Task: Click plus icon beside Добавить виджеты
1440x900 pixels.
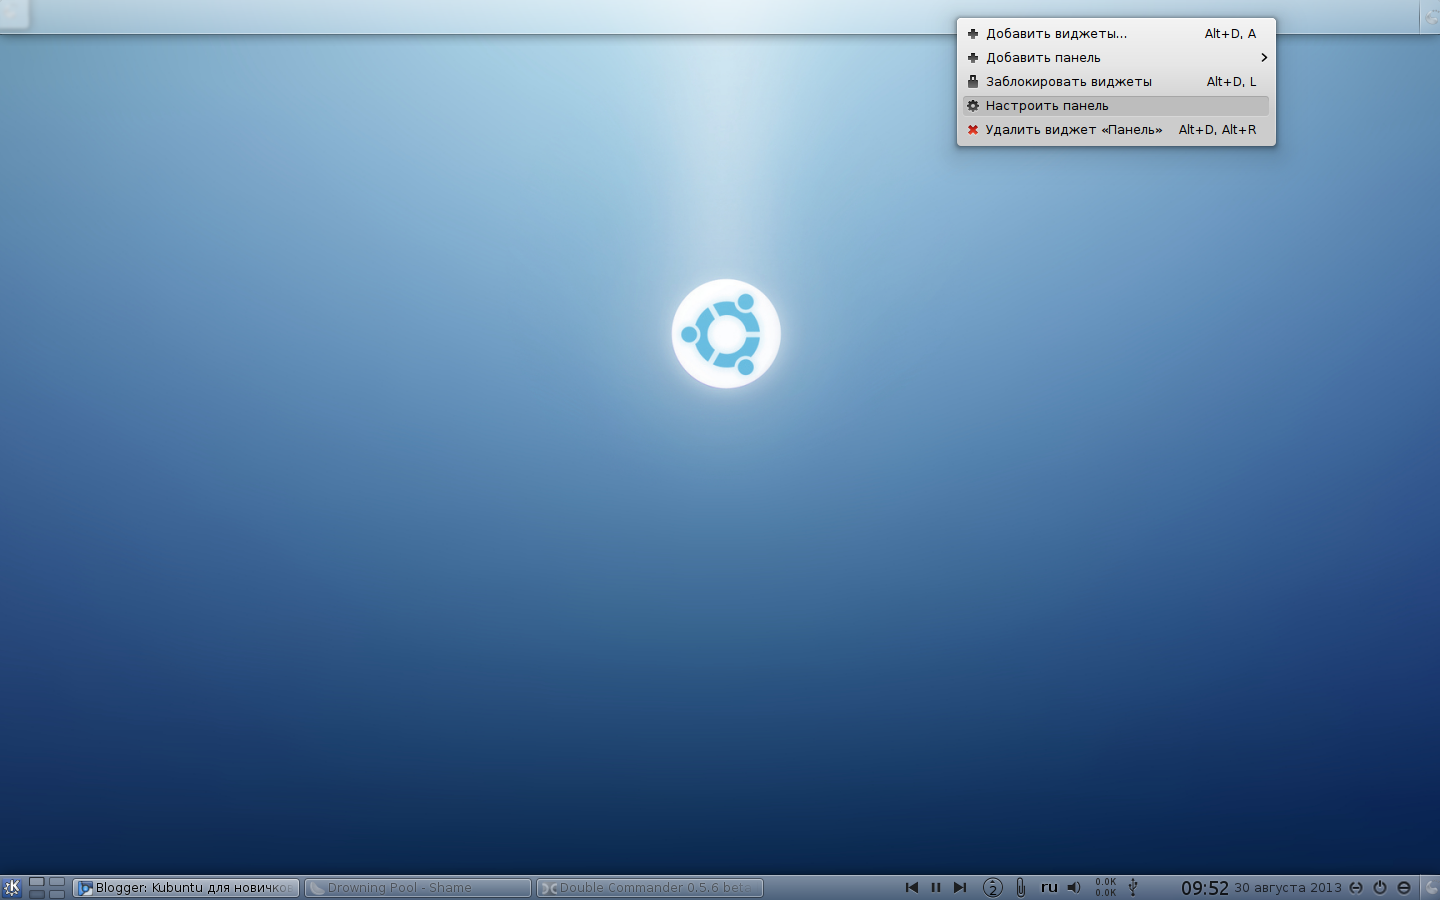Action: [973, 33]
